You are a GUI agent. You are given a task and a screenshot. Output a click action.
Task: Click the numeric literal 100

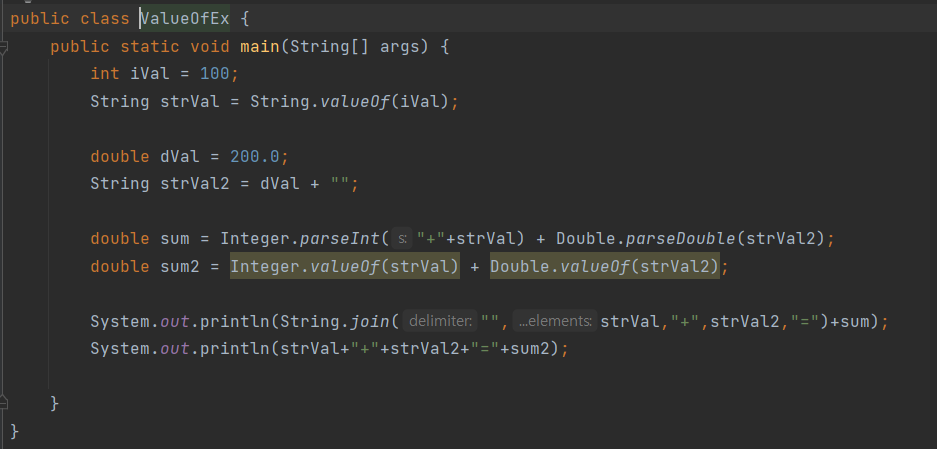[x=215, y=74]
